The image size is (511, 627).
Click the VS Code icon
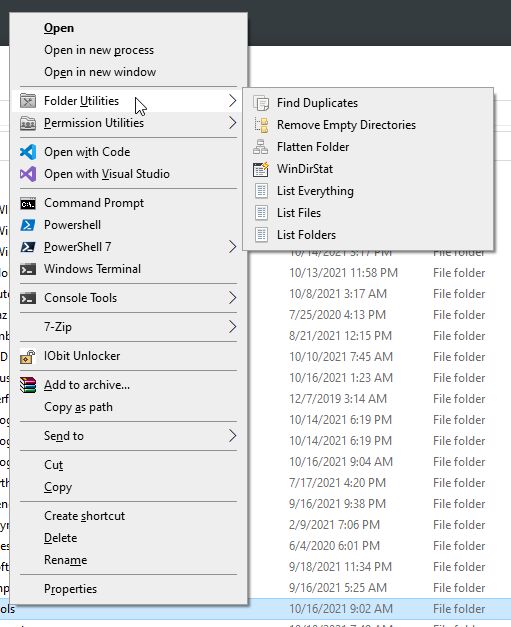tap(28, 152)
